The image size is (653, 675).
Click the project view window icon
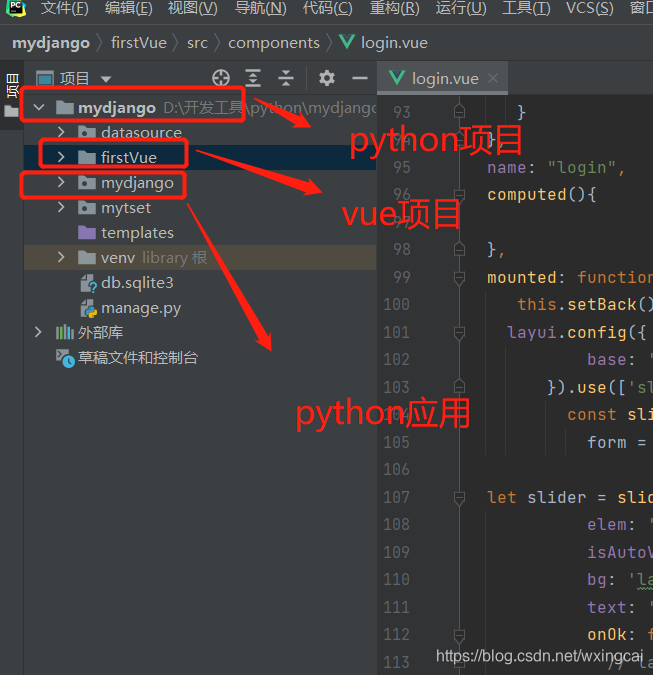click(x=45, y=79)
